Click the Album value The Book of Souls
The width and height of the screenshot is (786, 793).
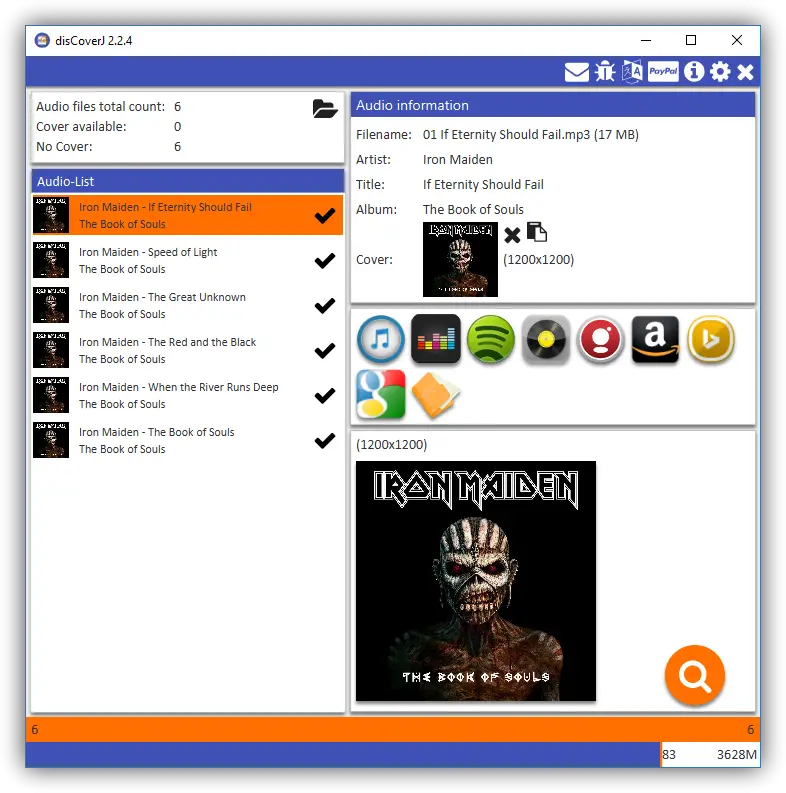coord(473,209)
